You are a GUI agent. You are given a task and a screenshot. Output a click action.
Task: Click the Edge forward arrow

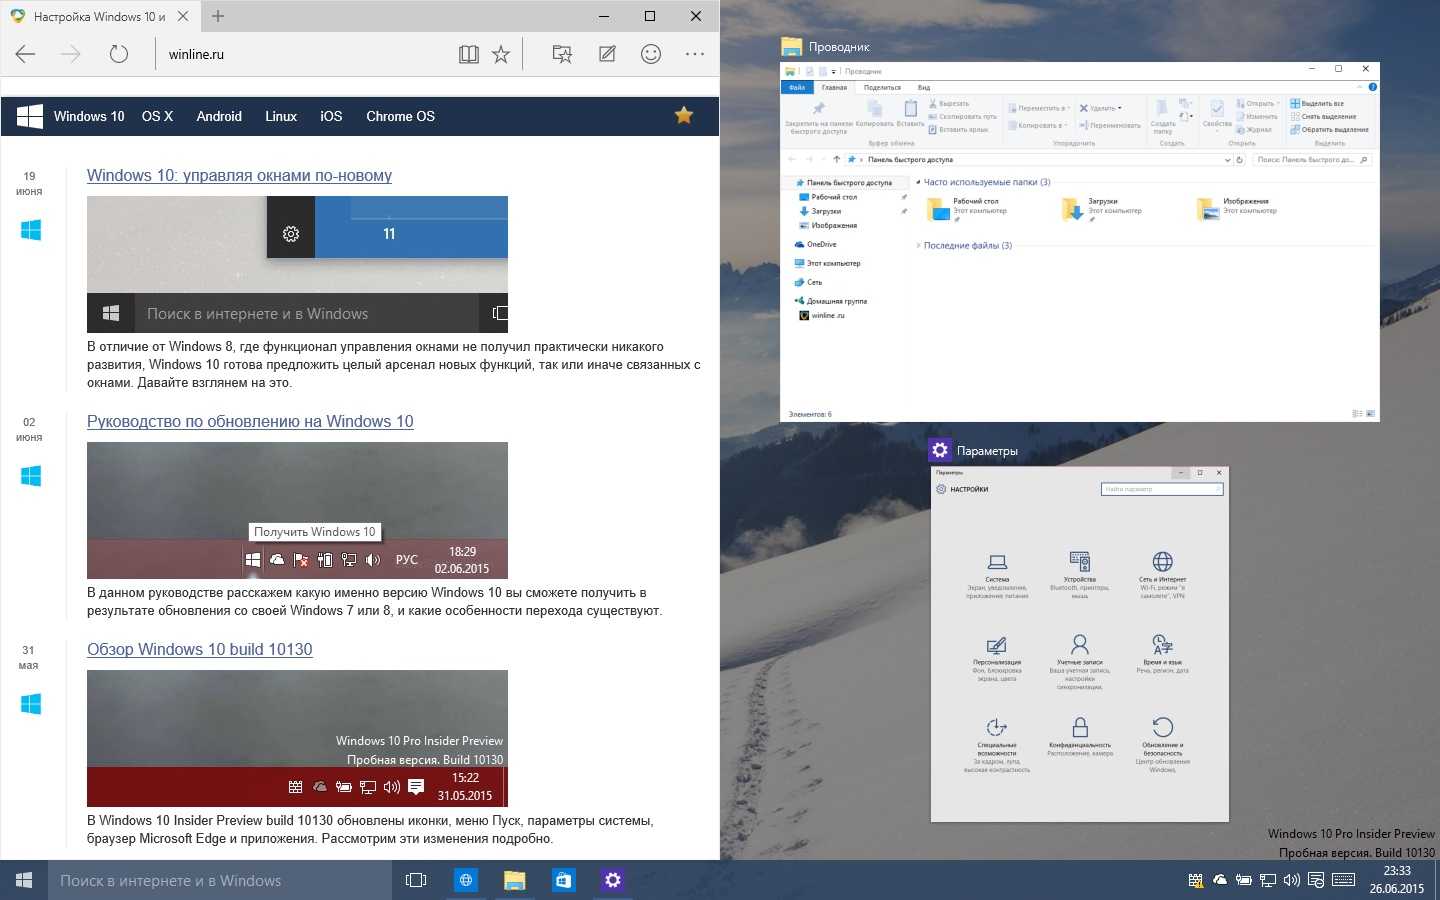(71, 54)
